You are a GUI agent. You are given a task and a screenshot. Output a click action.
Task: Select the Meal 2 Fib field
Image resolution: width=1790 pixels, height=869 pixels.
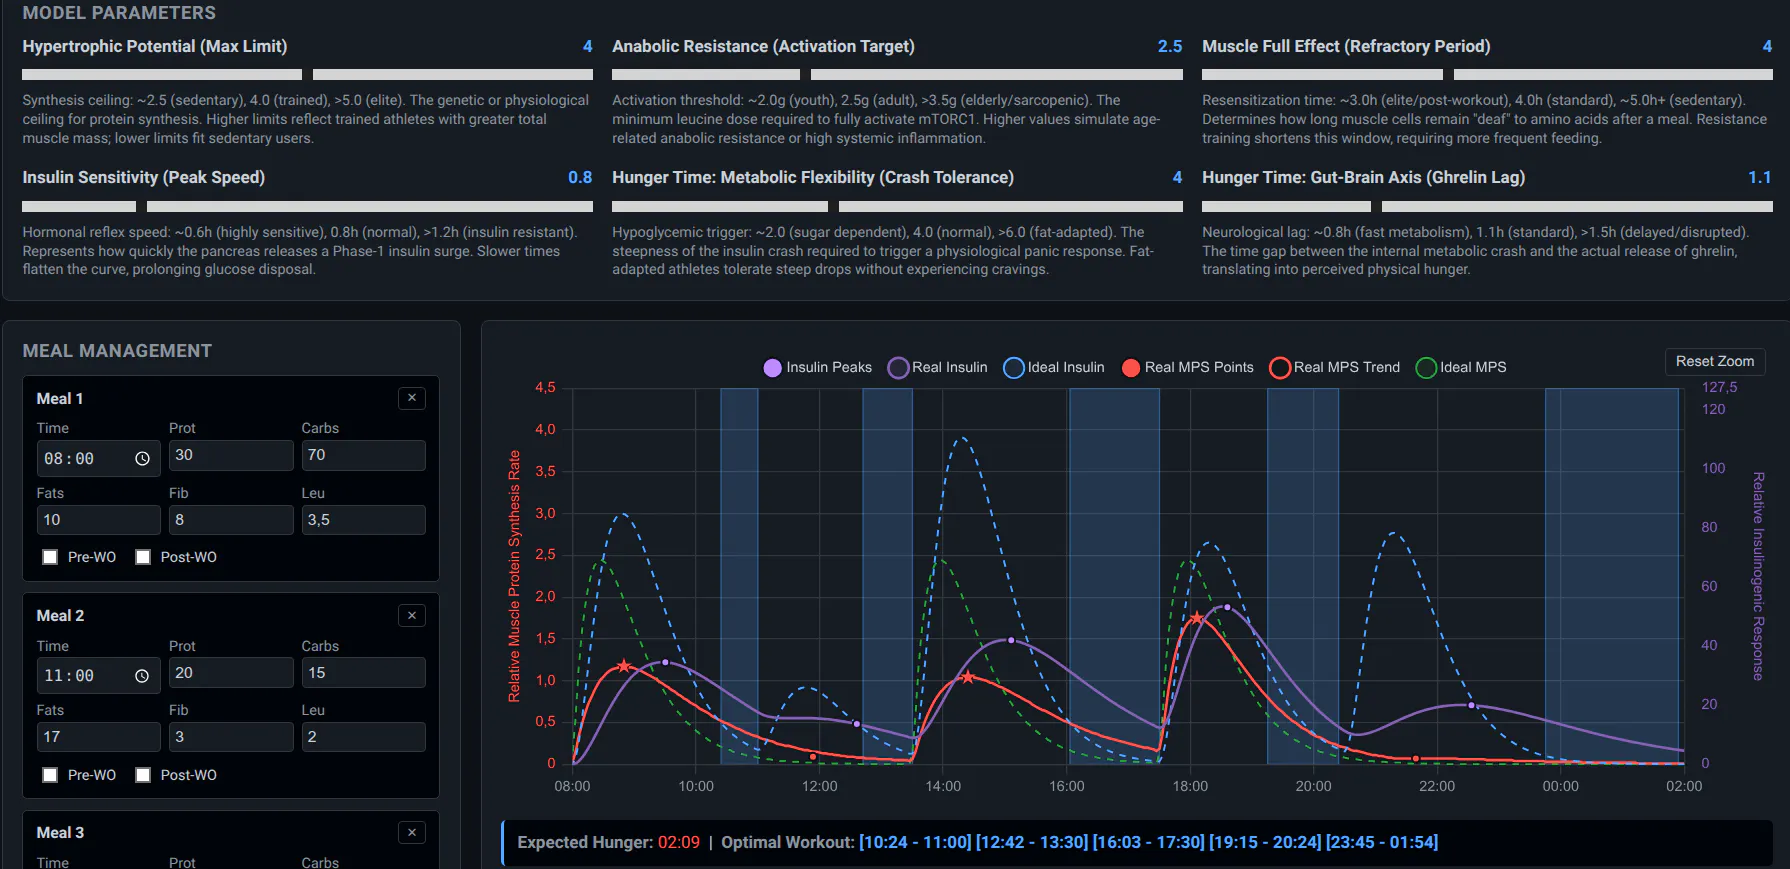(231, 737)
